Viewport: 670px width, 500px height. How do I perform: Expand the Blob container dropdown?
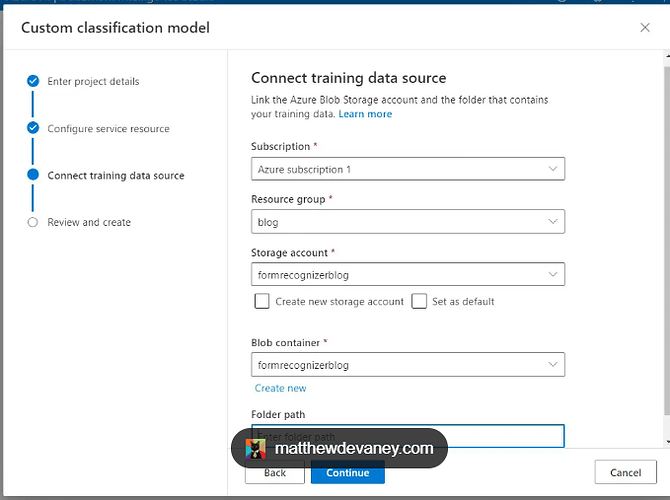click(408, 365)
